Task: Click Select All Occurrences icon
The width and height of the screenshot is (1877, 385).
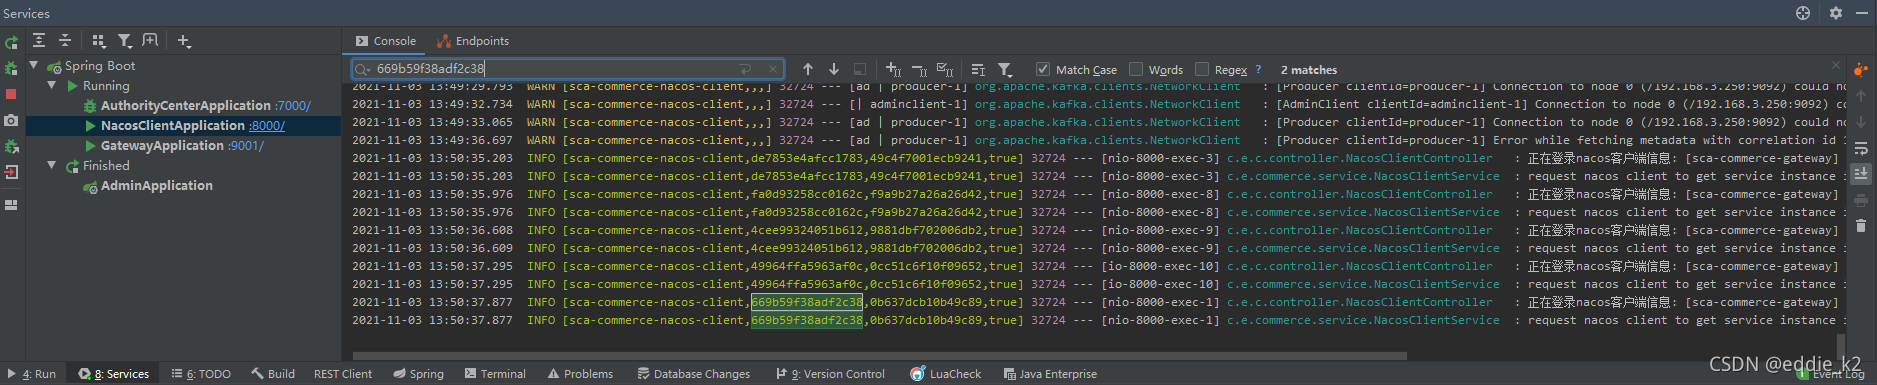Action: point(945,69)
